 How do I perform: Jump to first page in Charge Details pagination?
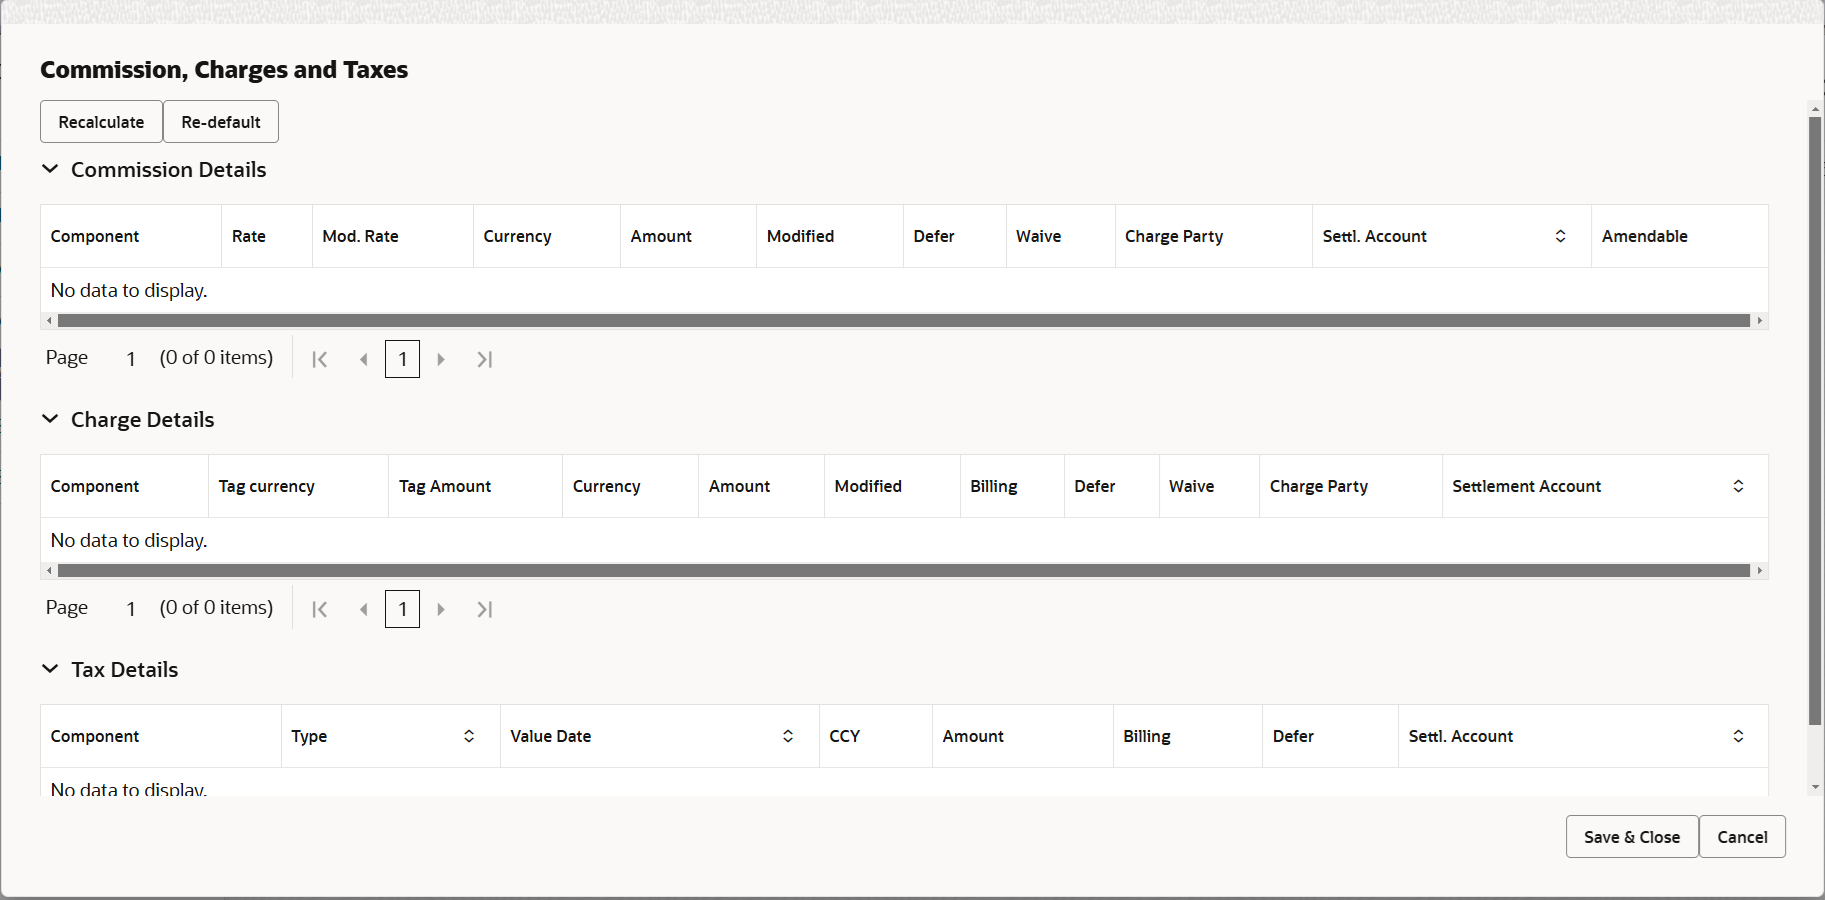319,609
